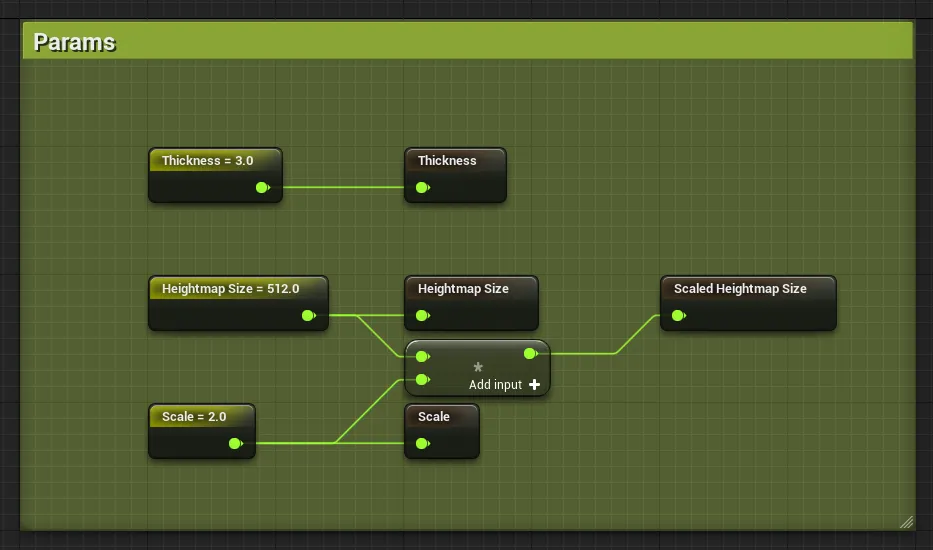Click Add input on multiply node
The width and height of the screenshot is (933, 550).
click(495, 385)
